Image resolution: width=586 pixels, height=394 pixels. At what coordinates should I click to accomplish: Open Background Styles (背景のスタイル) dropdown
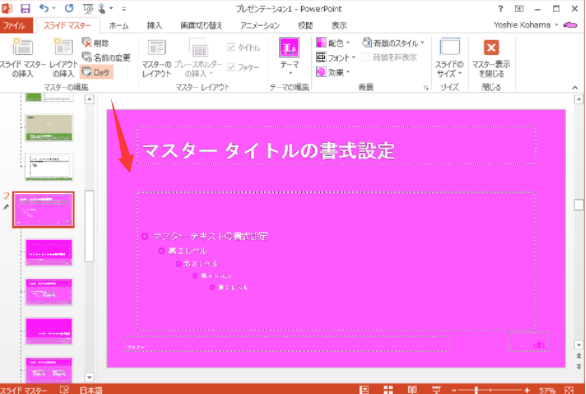click(394, 43)
